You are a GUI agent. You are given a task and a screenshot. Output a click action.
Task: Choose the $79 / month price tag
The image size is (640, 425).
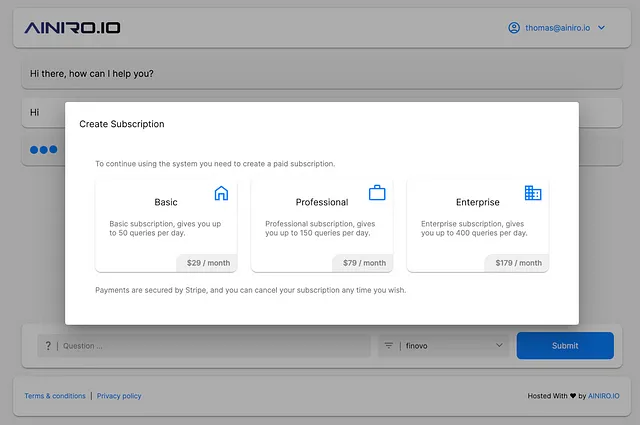coord(363,263)
